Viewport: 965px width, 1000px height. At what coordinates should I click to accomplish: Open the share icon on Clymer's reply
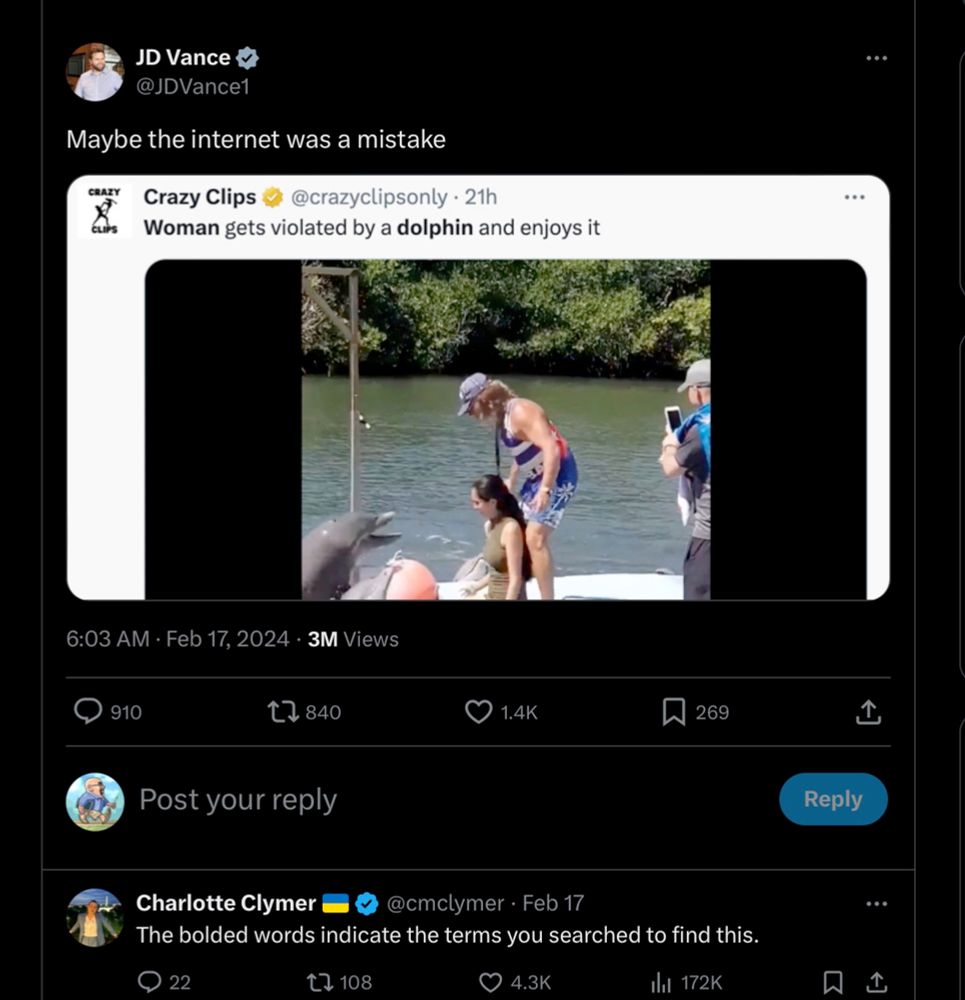[872, 983]
